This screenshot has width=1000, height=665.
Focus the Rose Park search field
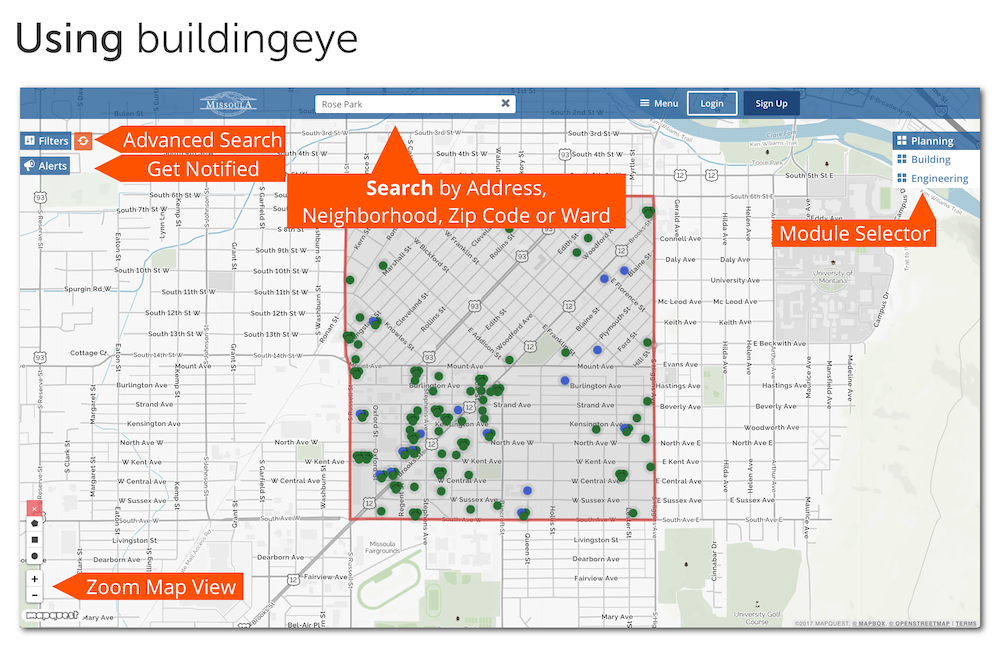coord(415,104)
